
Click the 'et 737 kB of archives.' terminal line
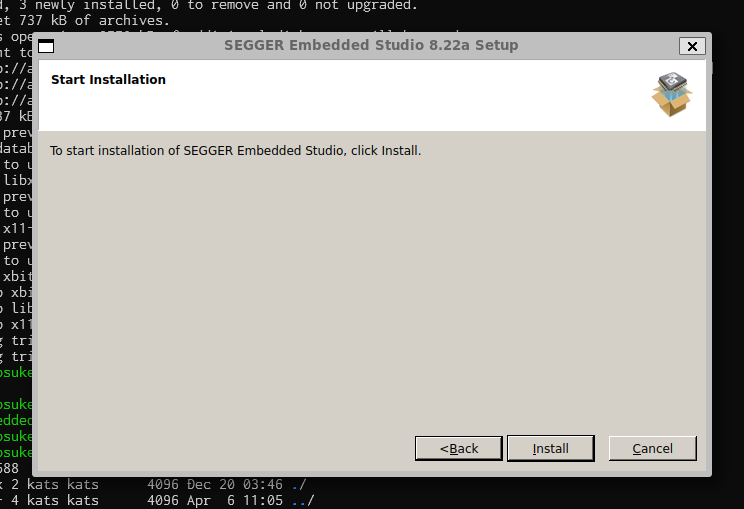coord(84,20)
